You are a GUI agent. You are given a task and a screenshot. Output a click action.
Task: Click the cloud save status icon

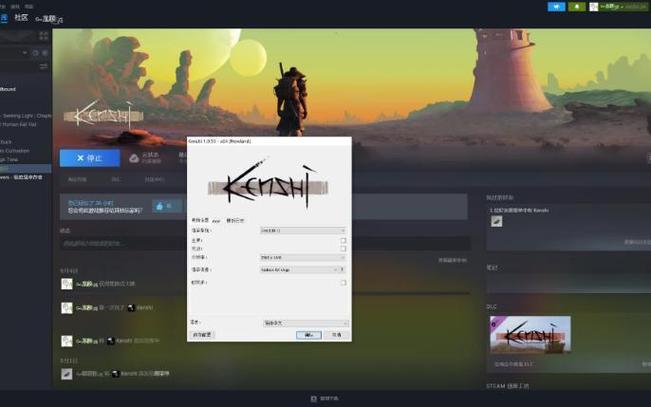click(x=134, y=158)
